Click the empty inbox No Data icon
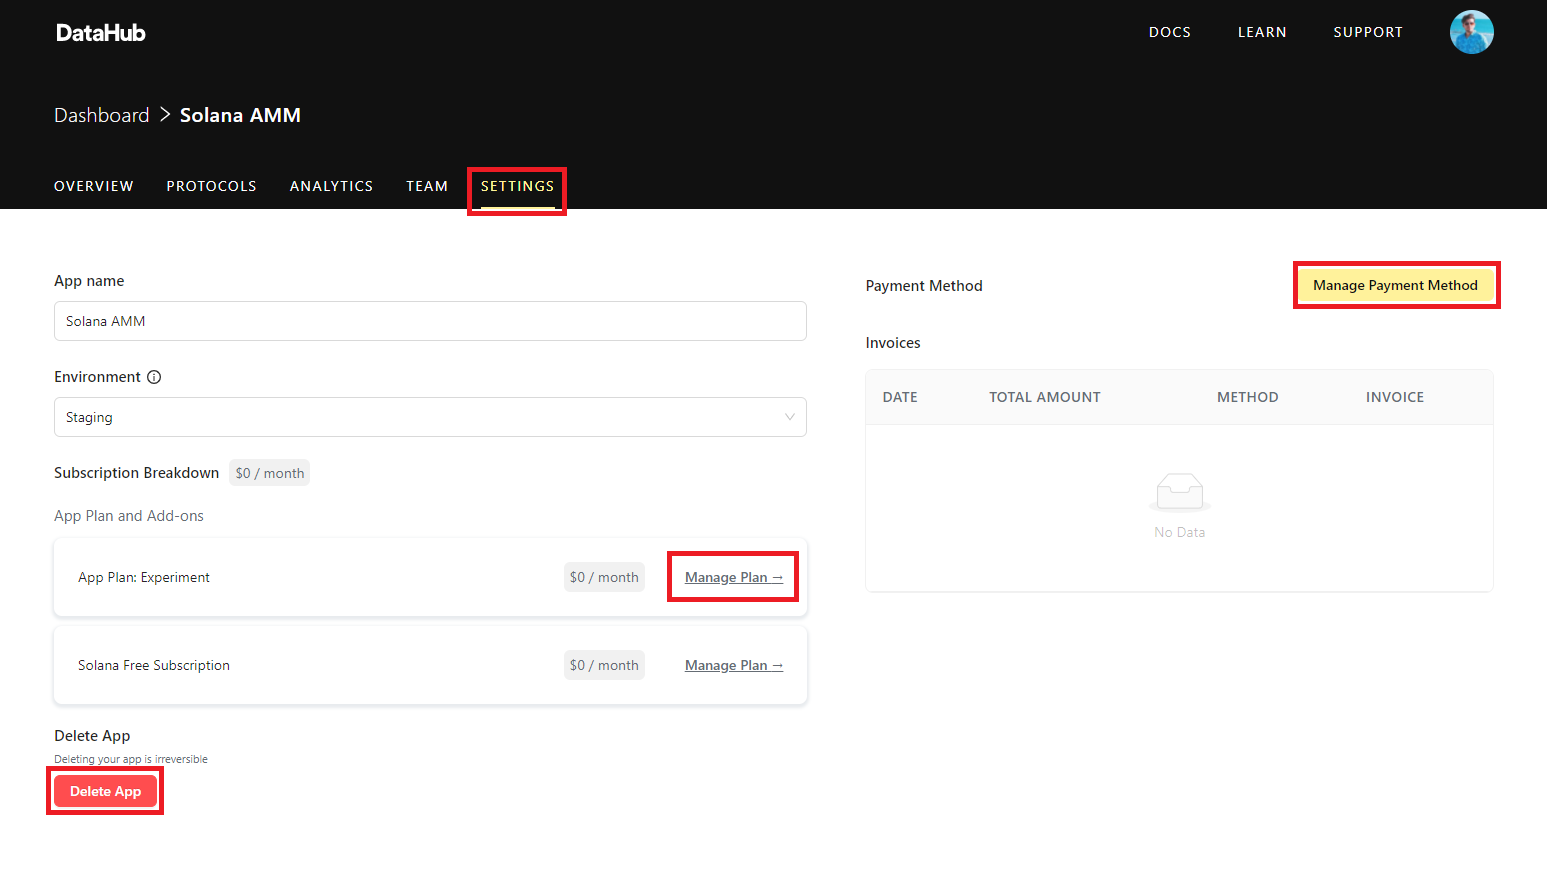 (x=1180, y=491)
